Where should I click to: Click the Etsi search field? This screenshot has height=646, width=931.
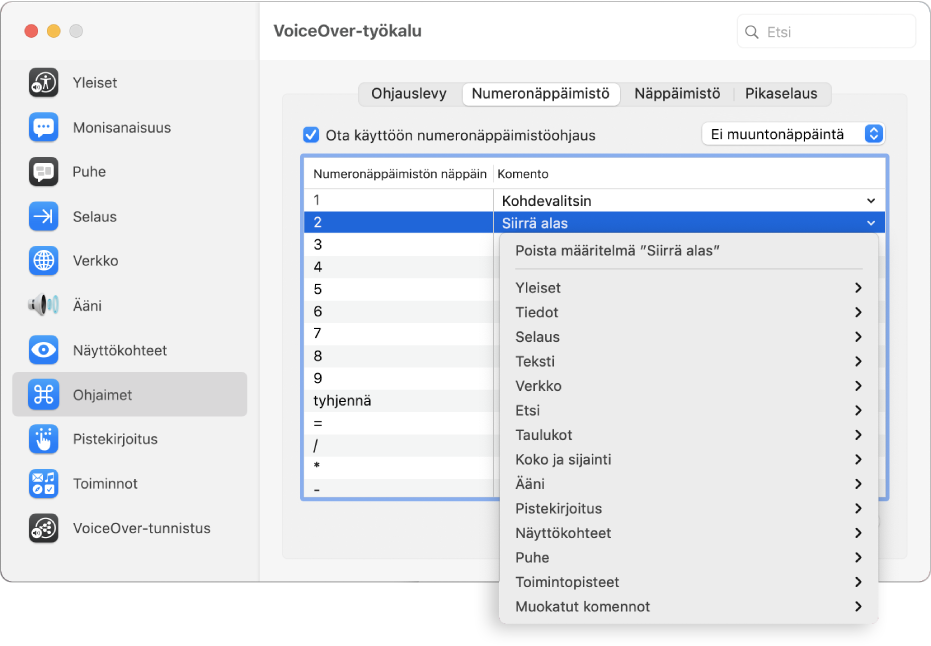click(826, 31)
